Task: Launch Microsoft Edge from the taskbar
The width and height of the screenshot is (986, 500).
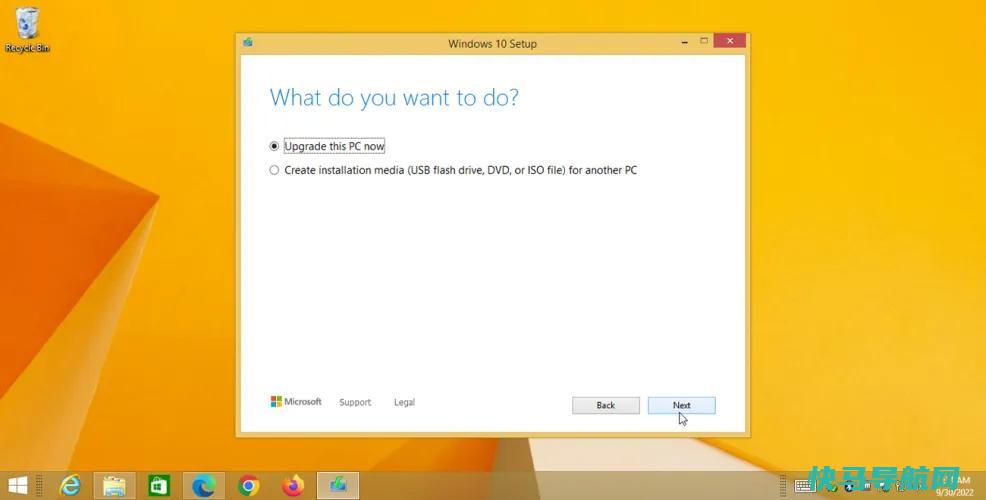Action: coord(204,486)
